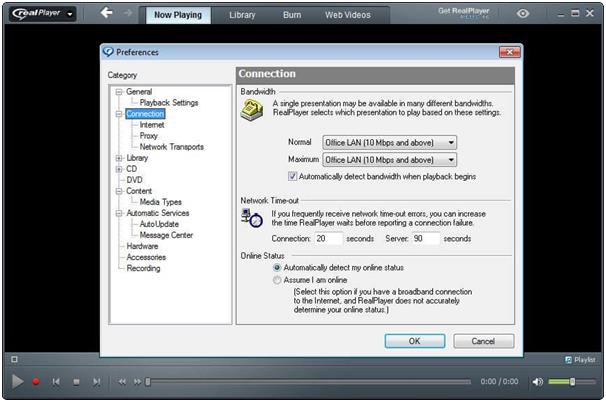Click the red Record button
Viewport: 606px width, 402px height.
[36, 382]
